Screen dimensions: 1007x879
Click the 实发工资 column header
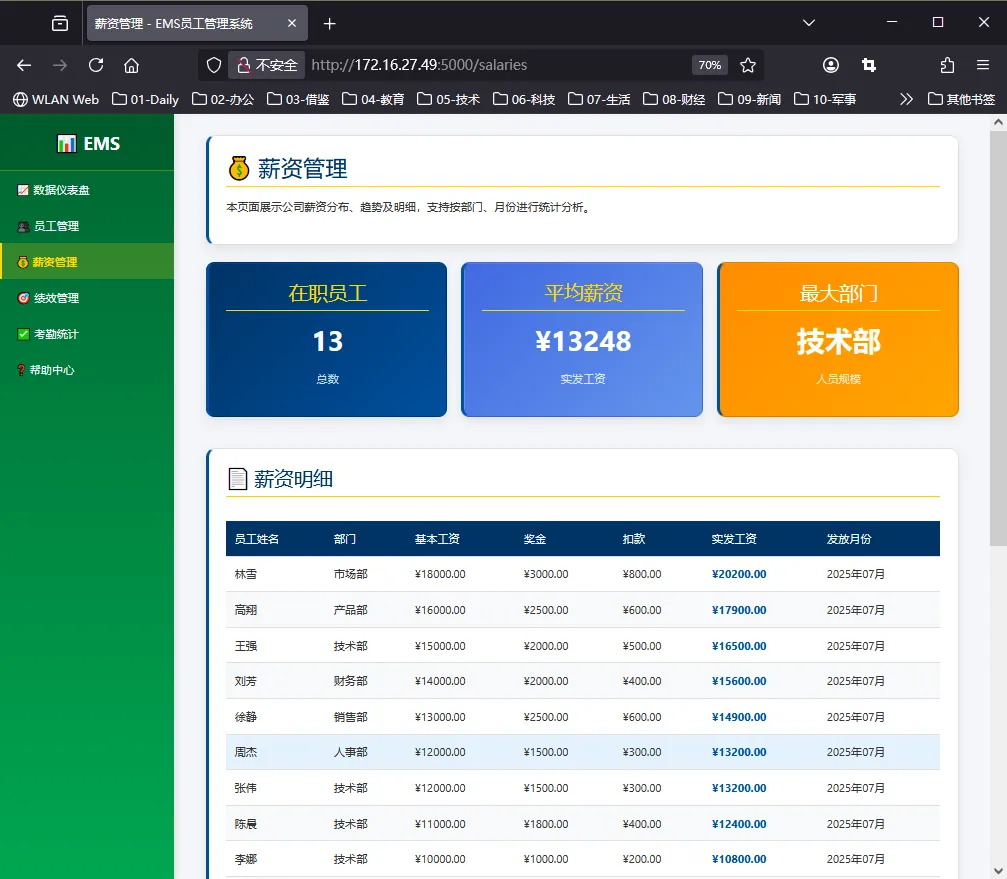733,539
